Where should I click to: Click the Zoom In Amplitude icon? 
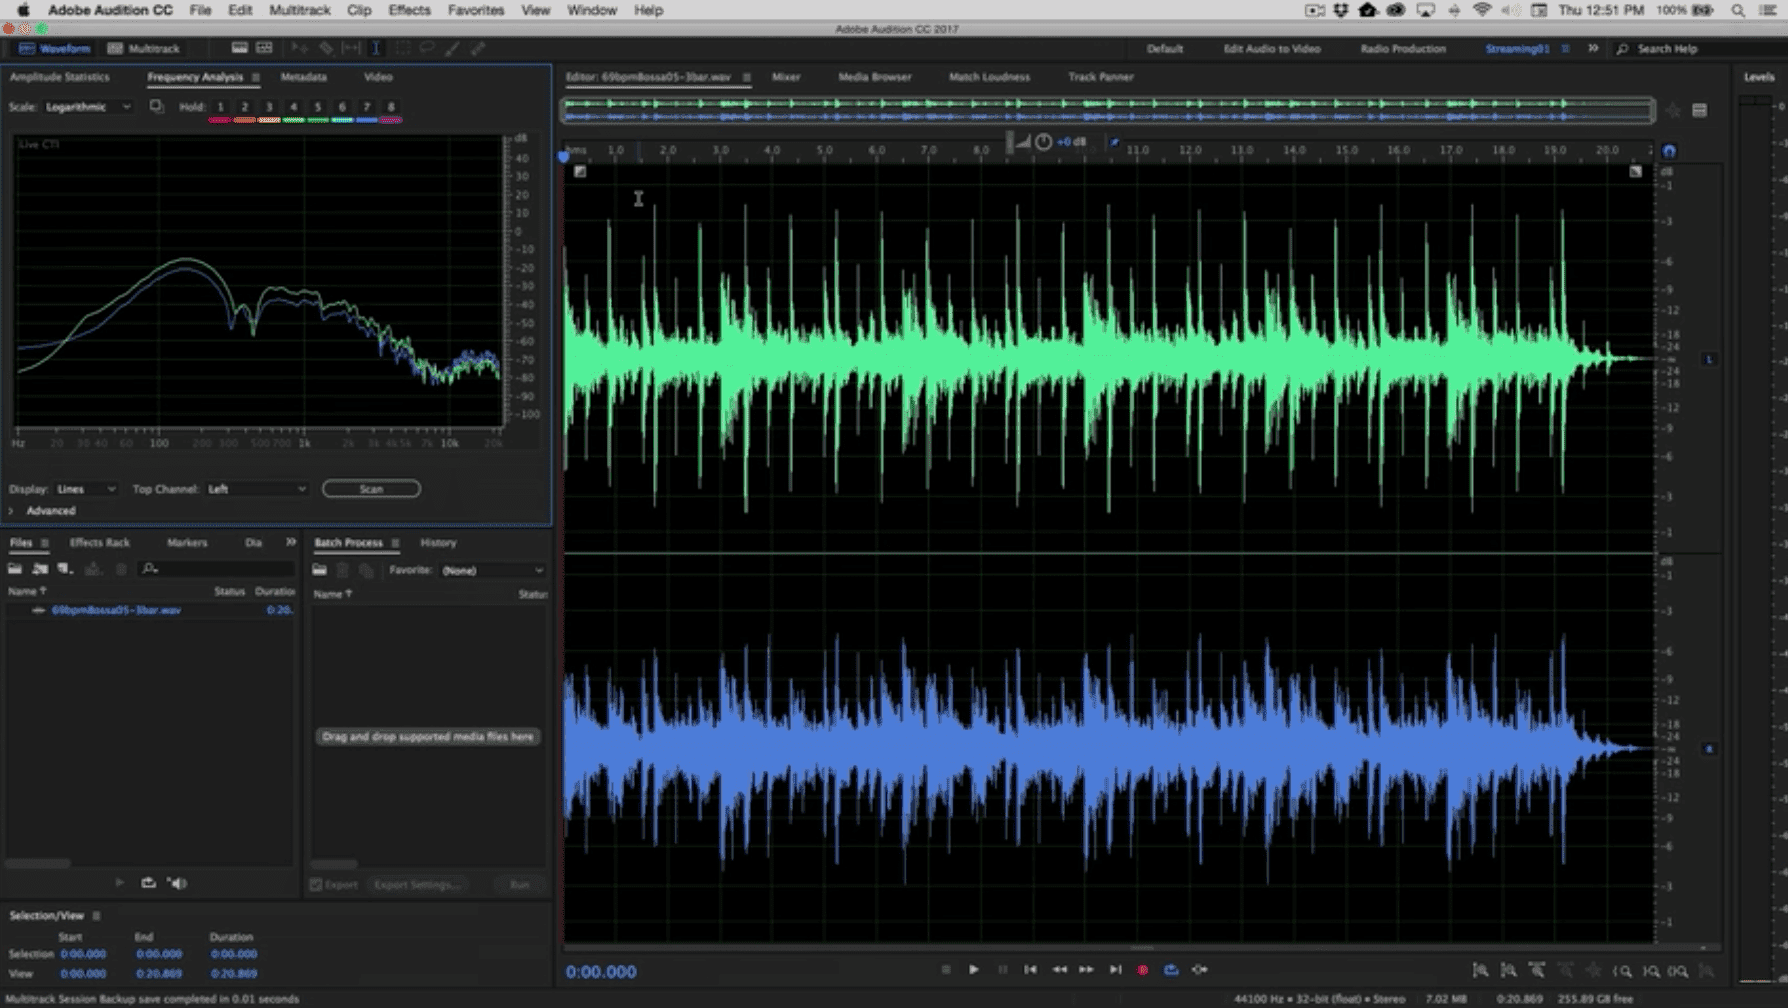[1481, 971]
